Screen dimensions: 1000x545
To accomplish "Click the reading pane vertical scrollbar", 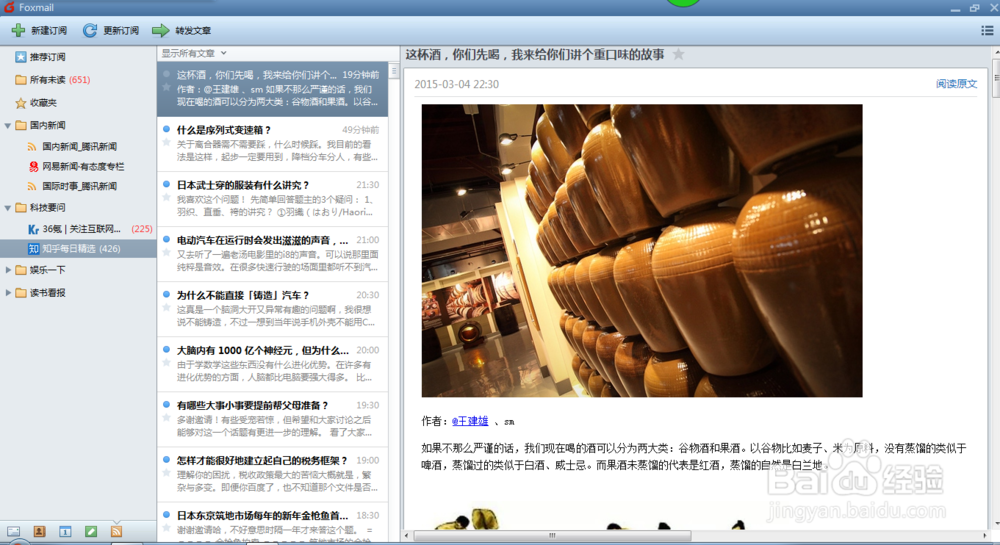I will [x=996, y=76].
